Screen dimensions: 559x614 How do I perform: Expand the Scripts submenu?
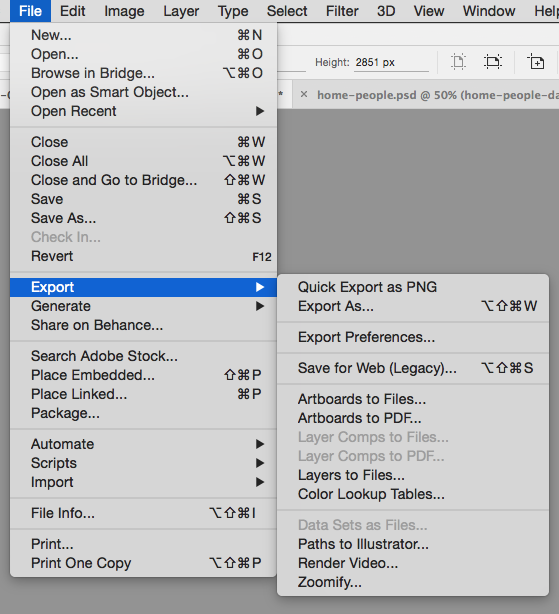[x=143, y=463]
